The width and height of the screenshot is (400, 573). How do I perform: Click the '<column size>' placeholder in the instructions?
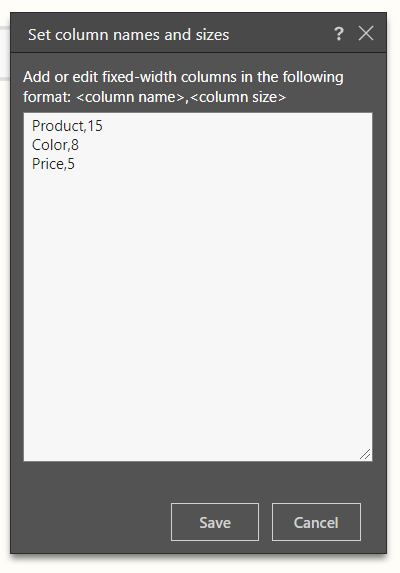pyautogui.click(x=238, y=97)
